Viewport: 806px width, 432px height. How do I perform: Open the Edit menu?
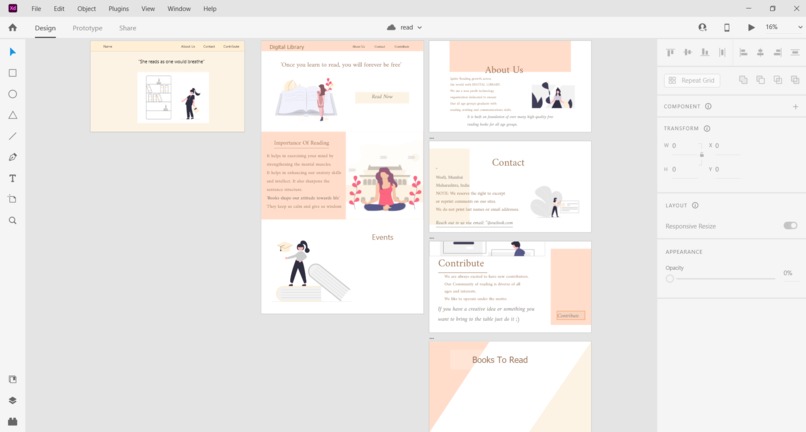pos(59,9)
